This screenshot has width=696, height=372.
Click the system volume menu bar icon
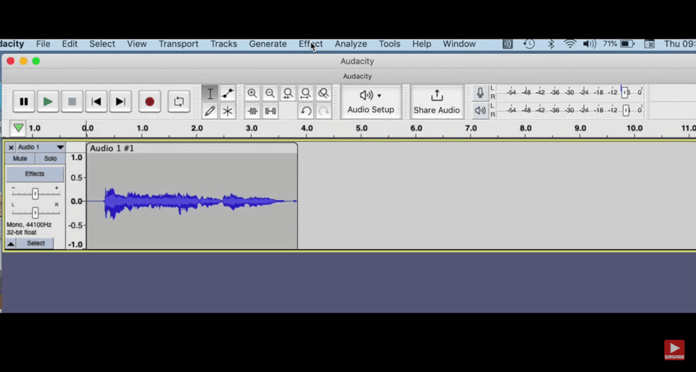pyautogui.click(x=589, y=44)
